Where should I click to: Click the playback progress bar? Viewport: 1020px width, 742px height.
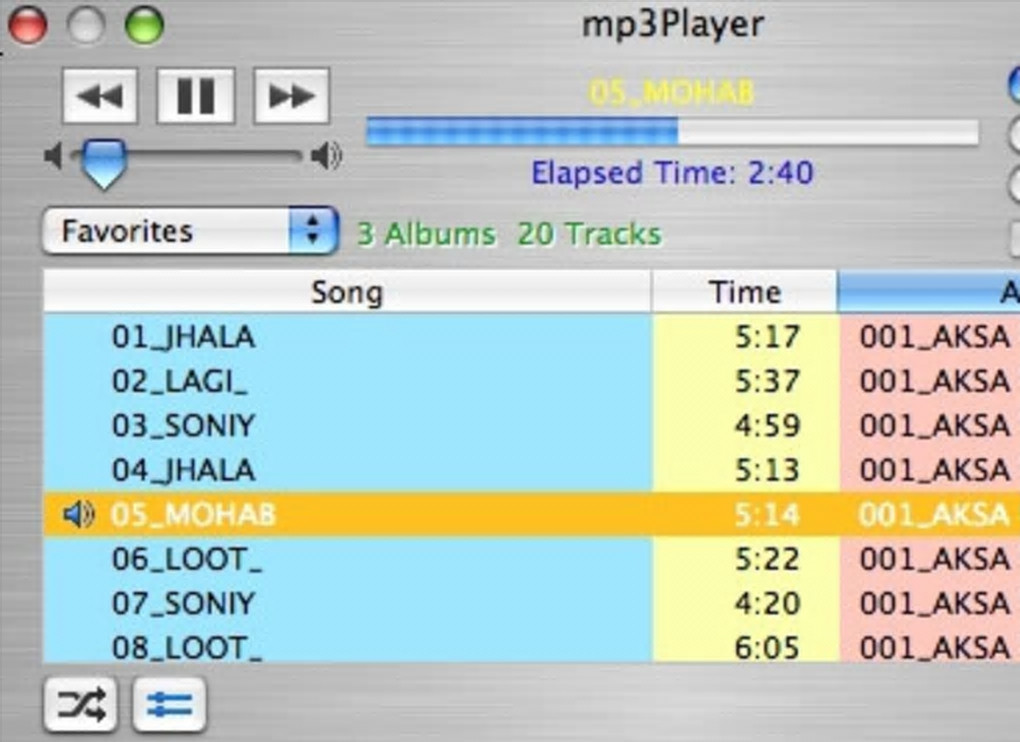pos(672,132)
